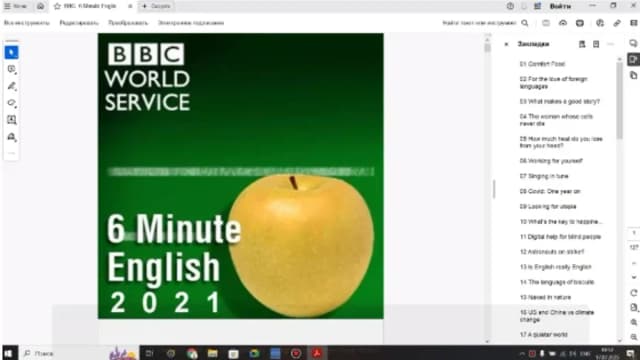The width and height of the screenshot is (640, 360).
Task: Go to next page arrow in right rail
Action: tap(633, 277)
